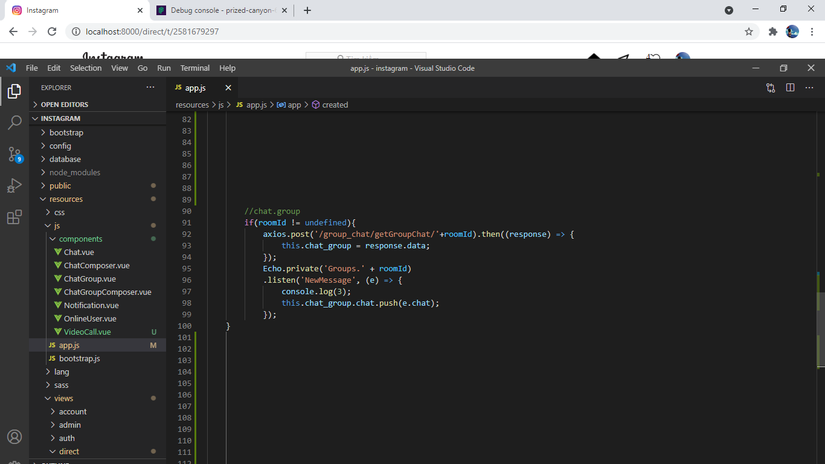Close the app.js editor tab

click(227, 88)
